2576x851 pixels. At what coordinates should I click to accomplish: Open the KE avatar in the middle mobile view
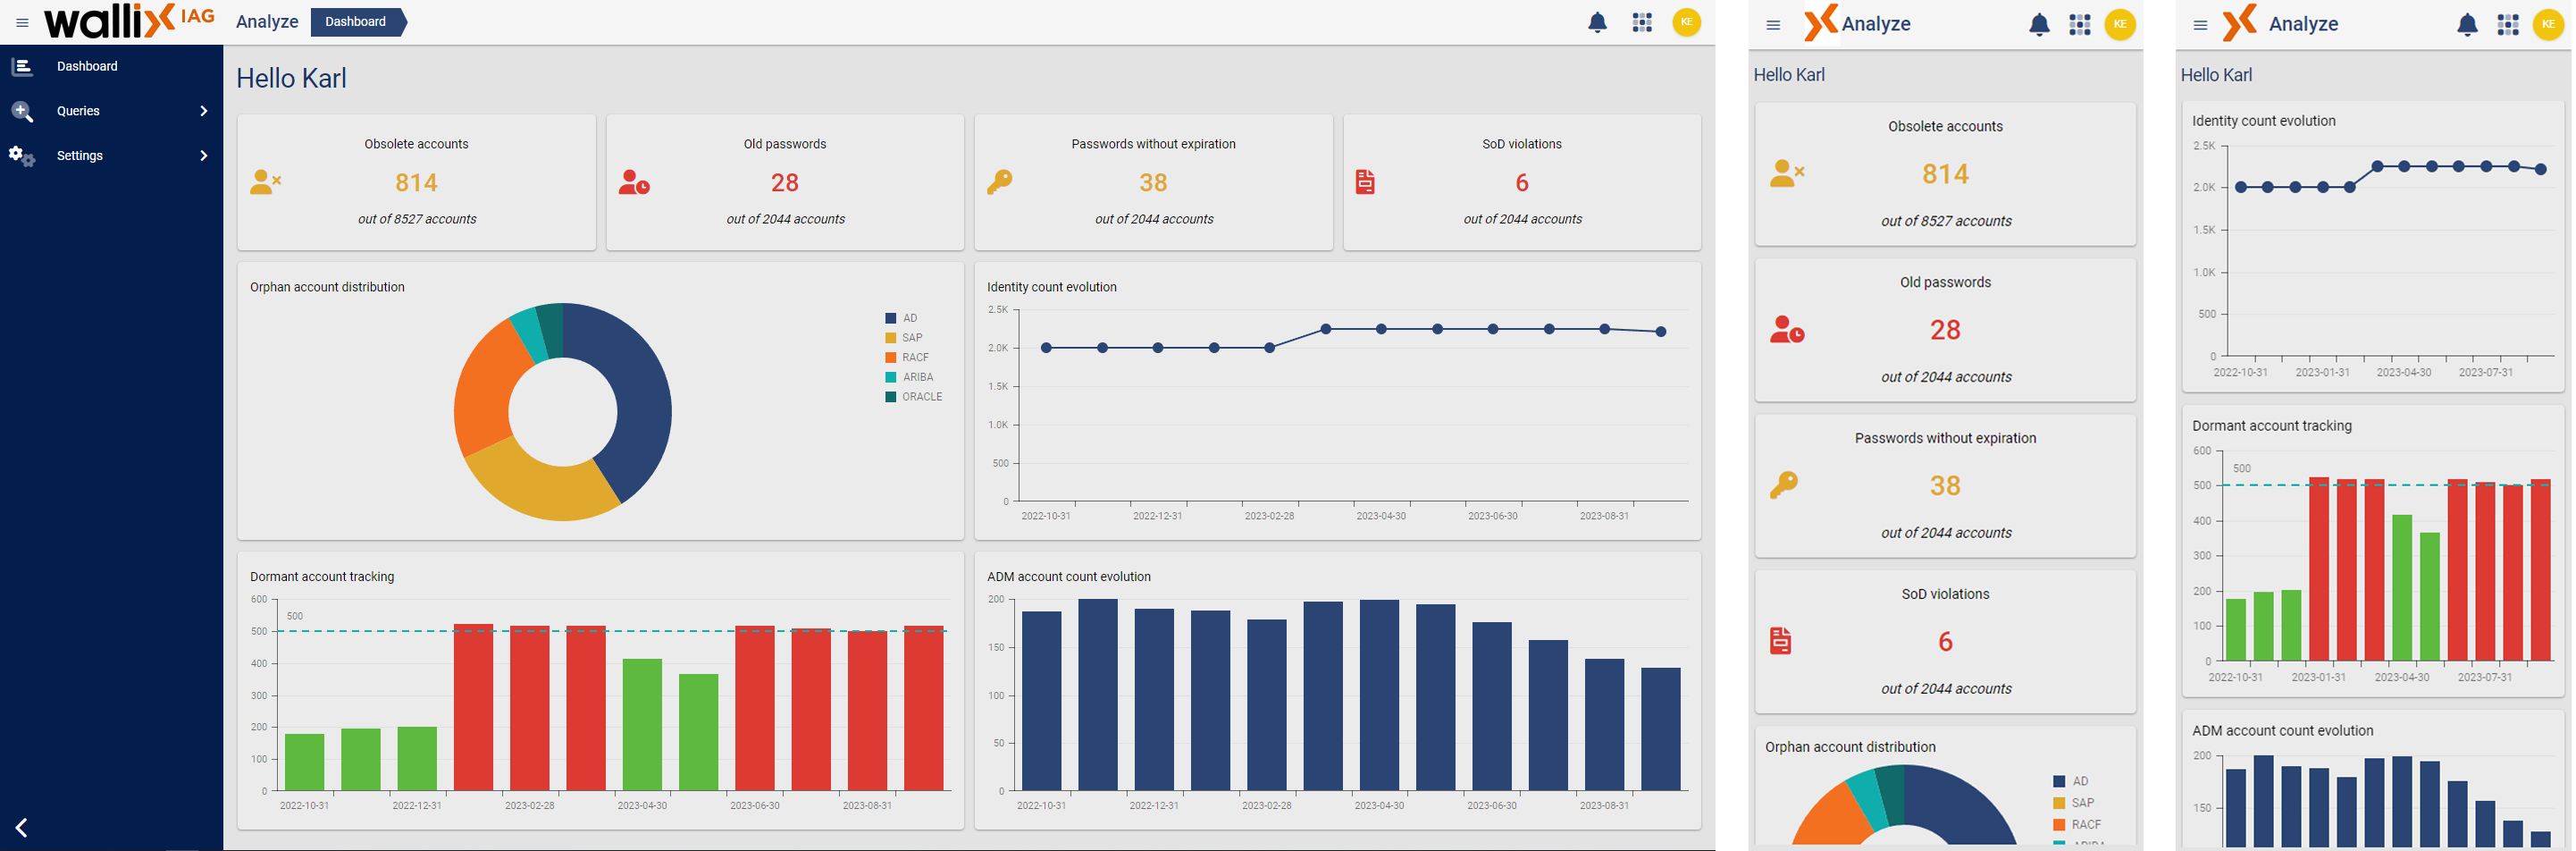click(2120, 24)
